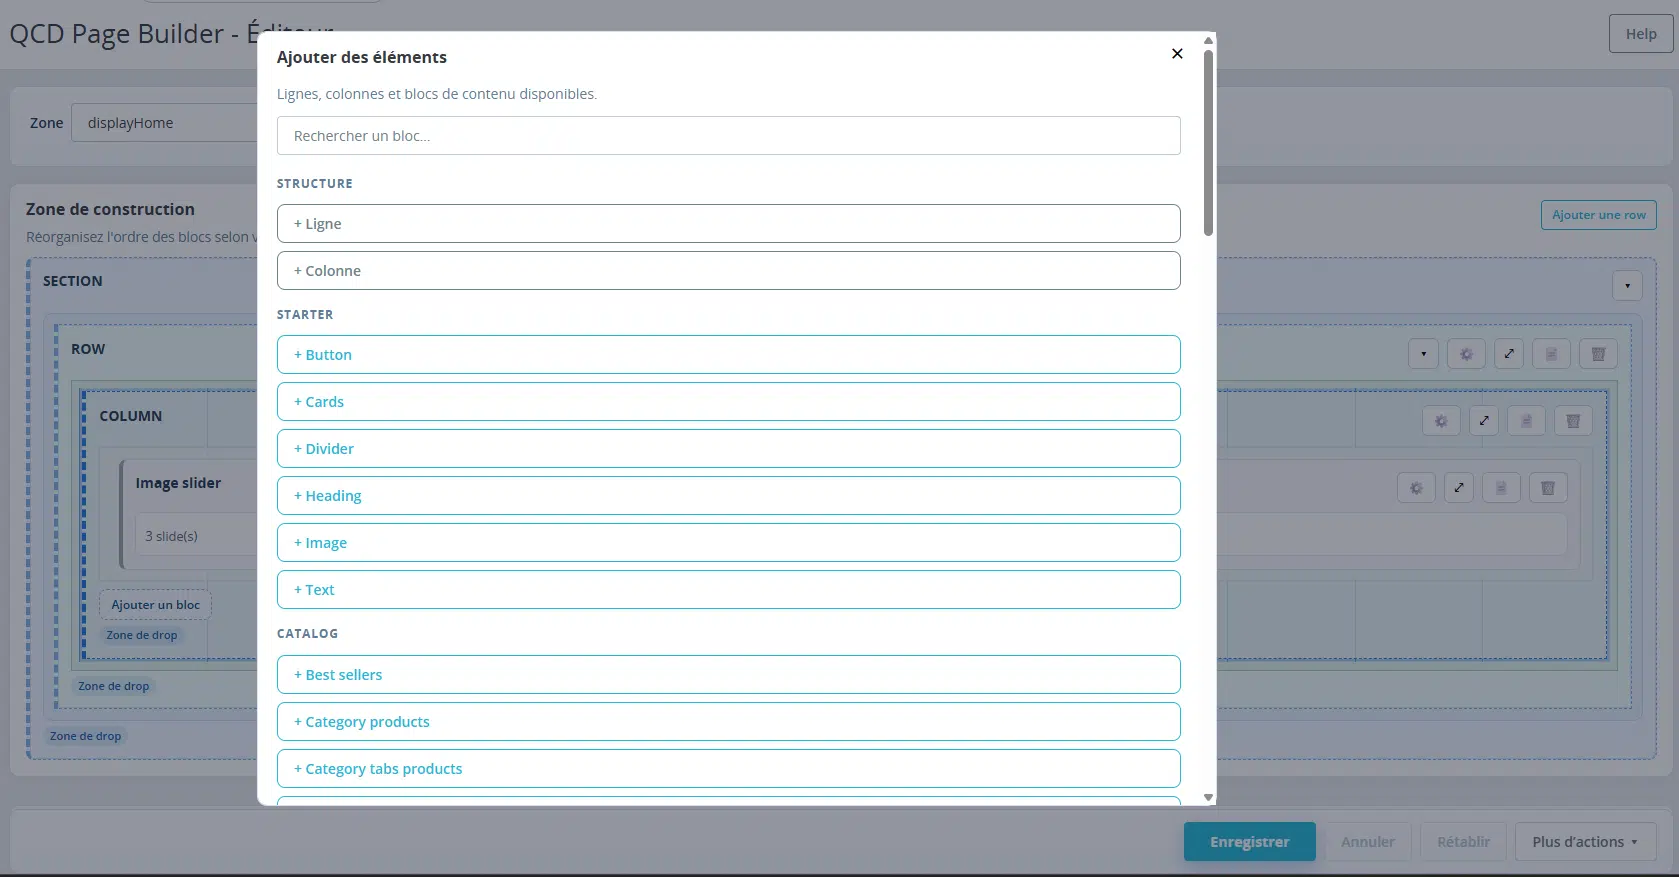The height and width of the screenshot is (877, 1679).
Task: Focus the Rechercher un bloc search field
Action: click(728, 136)
